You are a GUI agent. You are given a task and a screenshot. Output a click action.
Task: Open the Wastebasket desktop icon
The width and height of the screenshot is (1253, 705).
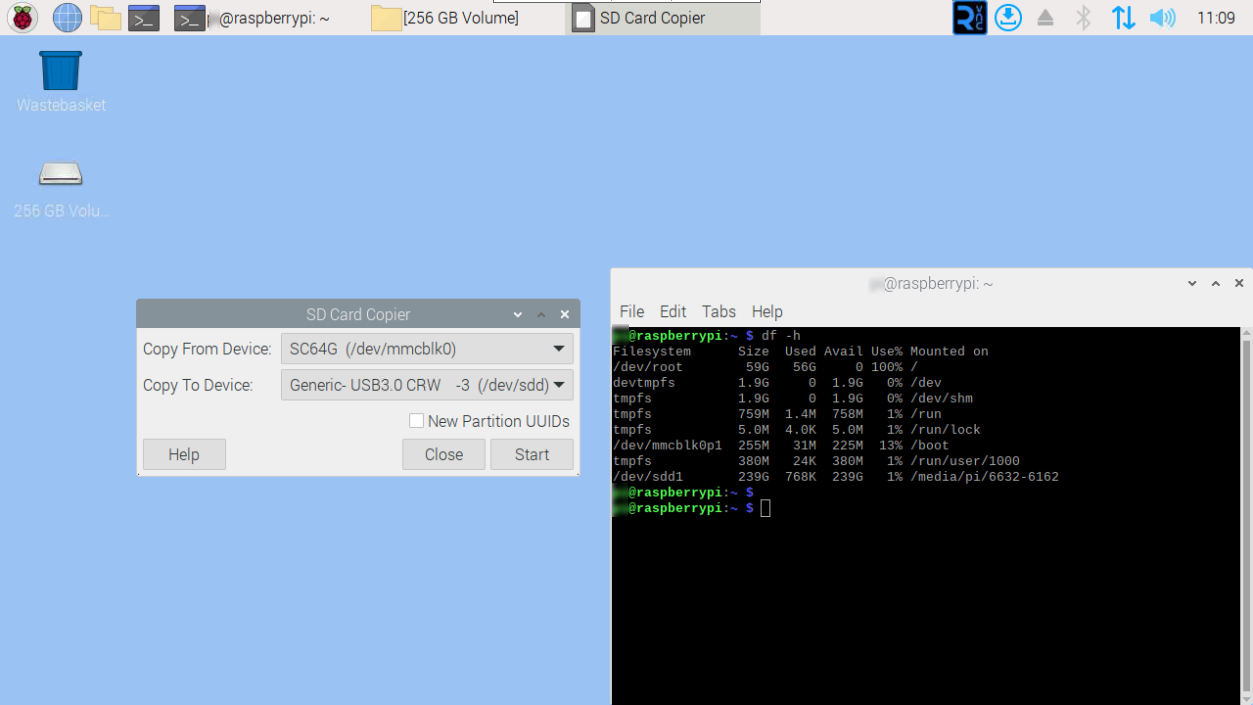pos(61,72)
